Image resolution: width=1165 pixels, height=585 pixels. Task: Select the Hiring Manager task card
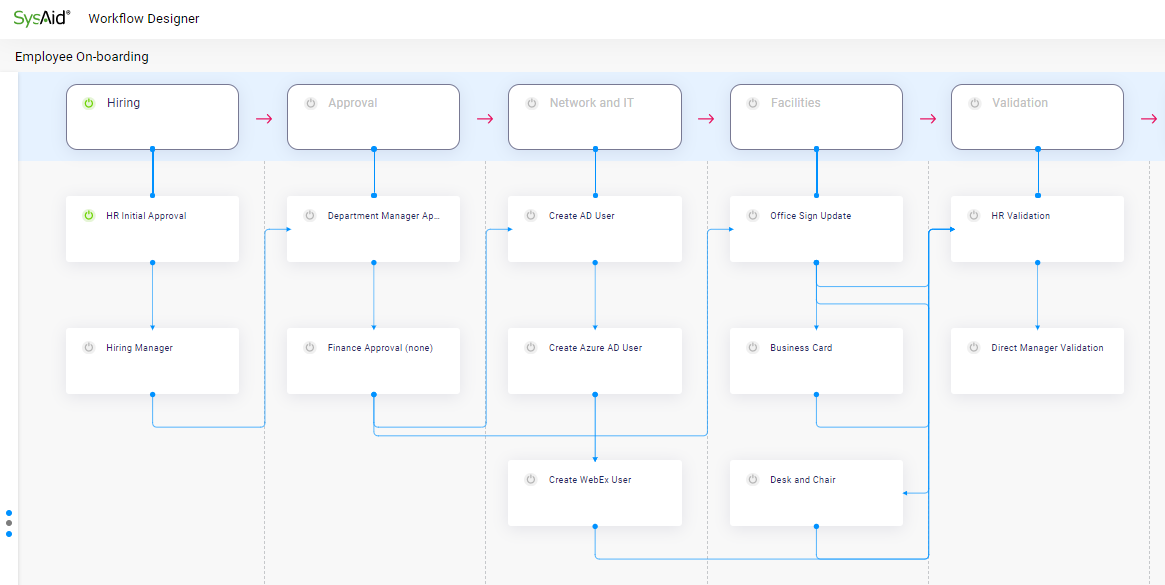click(152, 361)
